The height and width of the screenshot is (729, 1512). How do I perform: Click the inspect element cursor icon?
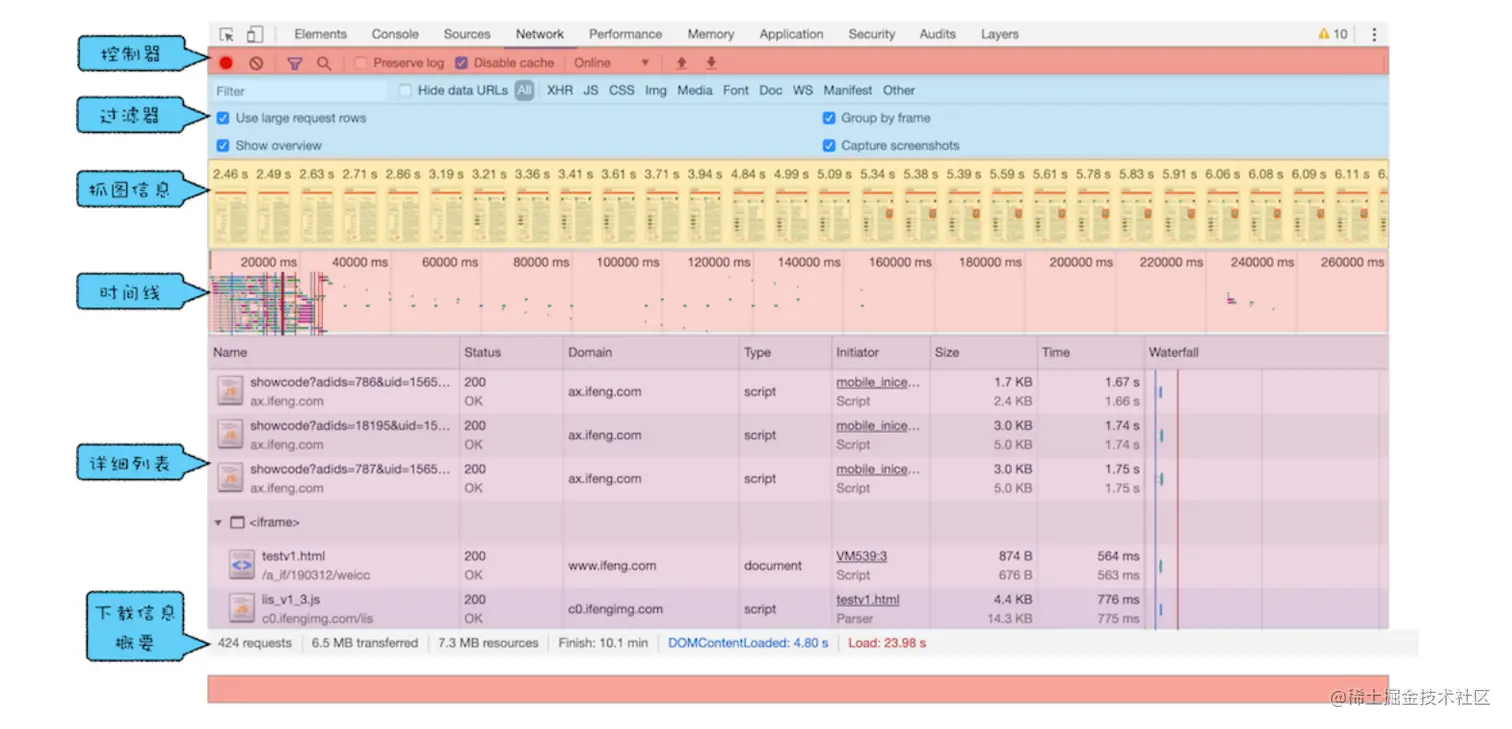(x=227, y=34)
